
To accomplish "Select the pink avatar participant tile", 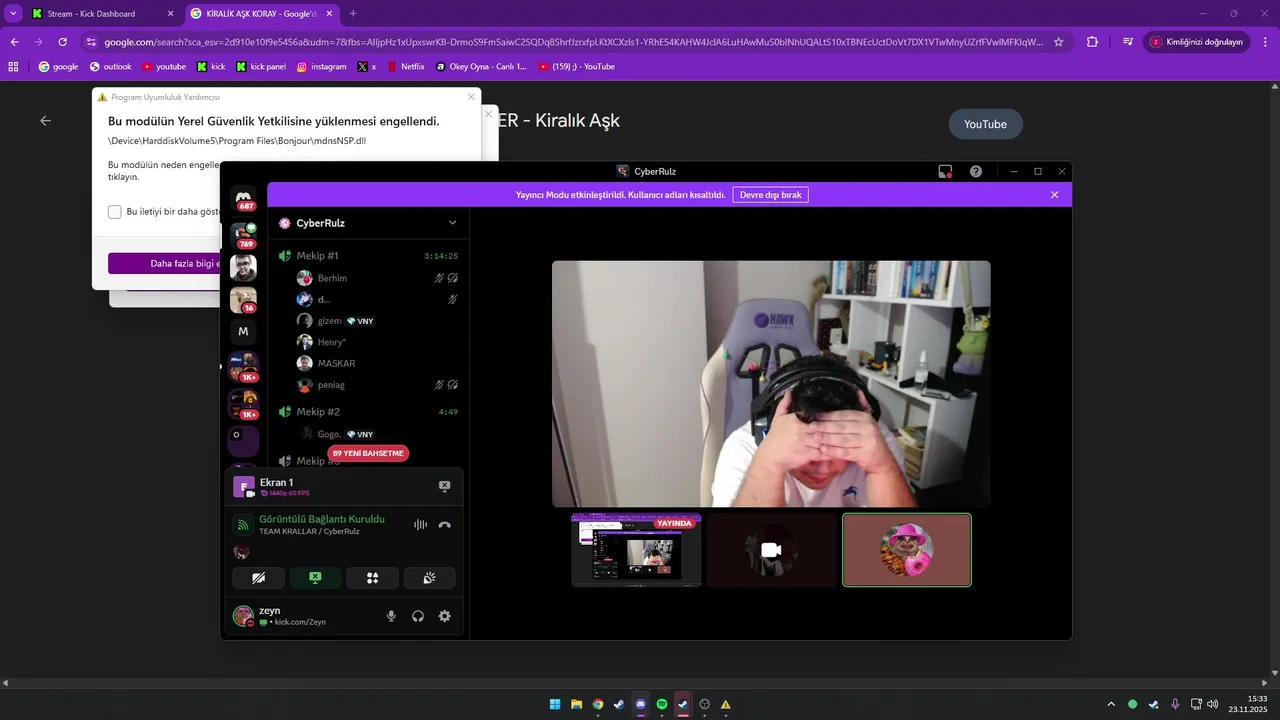I will click(x=907, y=550).
